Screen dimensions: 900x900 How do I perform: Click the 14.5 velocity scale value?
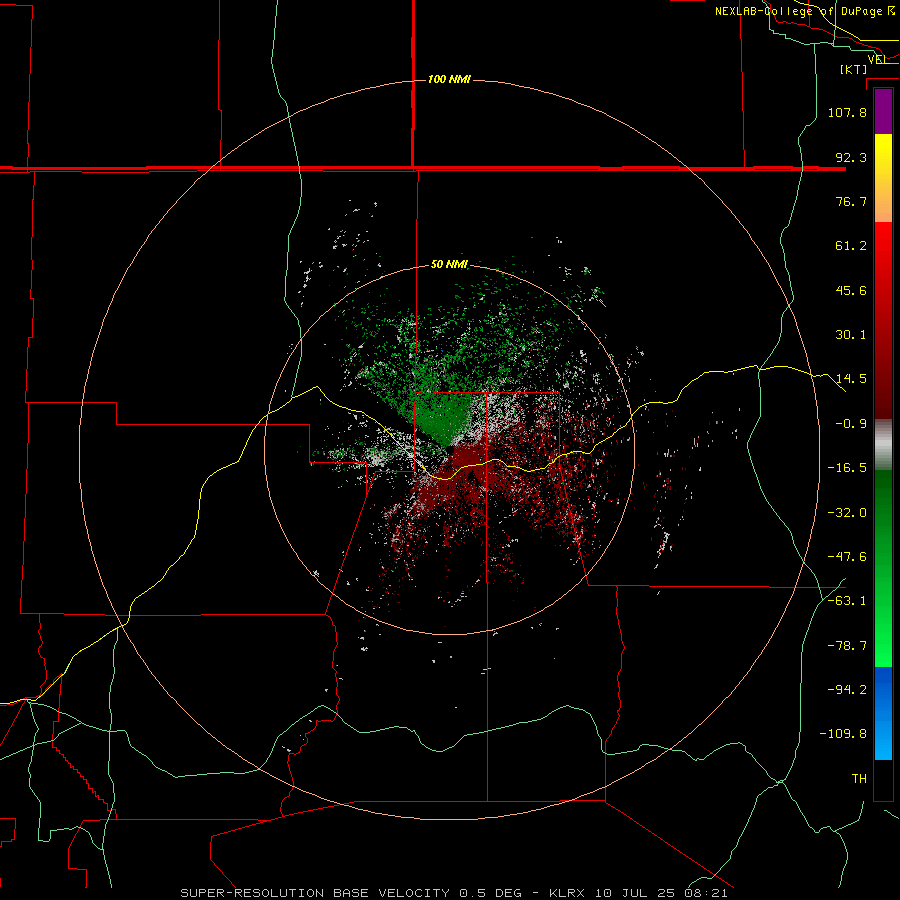[851, 379]
